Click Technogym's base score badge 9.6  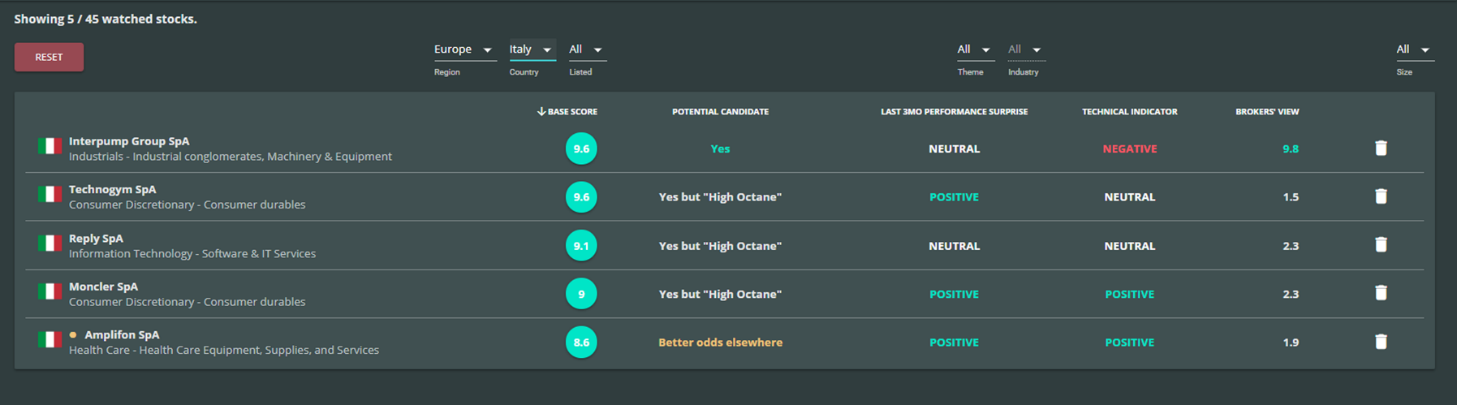[581, 197]
